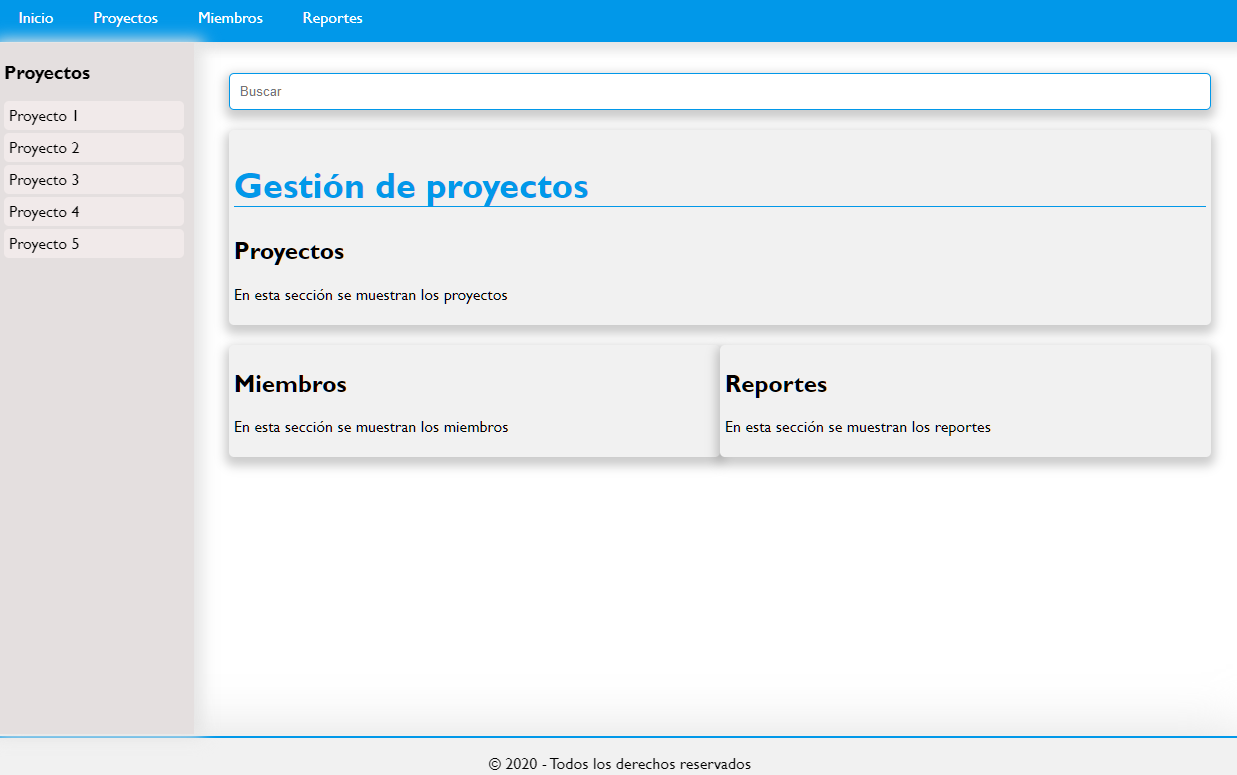
Task: Click inside the Buscar search field
Action: coord(719,91)
